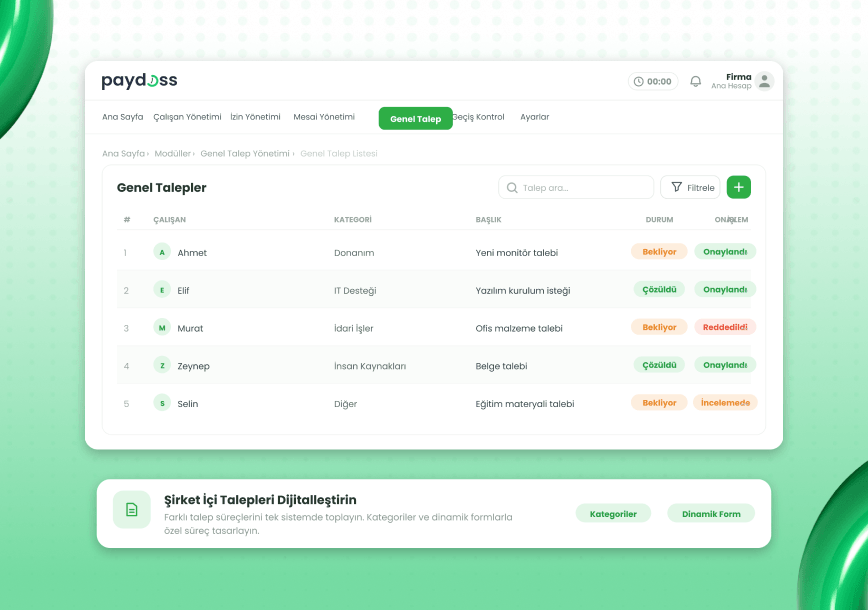The image size is (868, 610).
Task: Click İdari İşler category cell
Action: pos(353,328)
